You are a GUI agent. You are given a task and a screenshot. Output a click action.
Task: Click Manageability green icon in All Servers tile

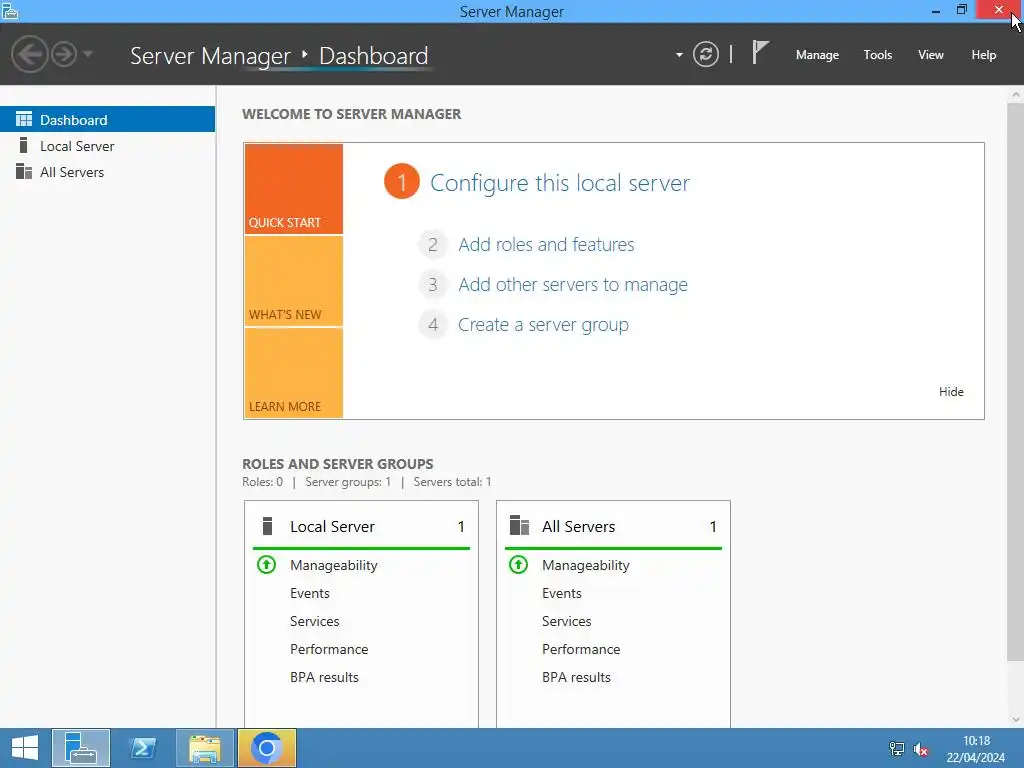click(519, 564)
